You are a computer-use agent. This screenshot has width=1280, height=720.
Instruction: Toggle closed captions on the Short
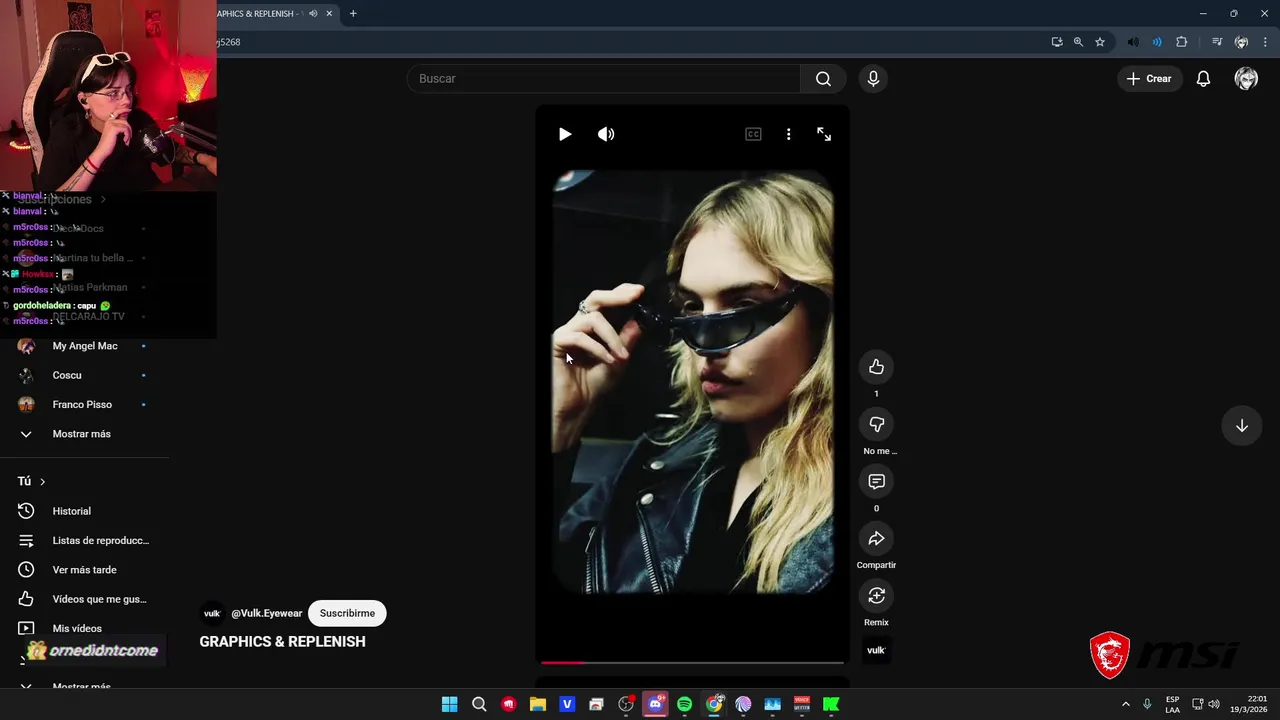point(753,134)
